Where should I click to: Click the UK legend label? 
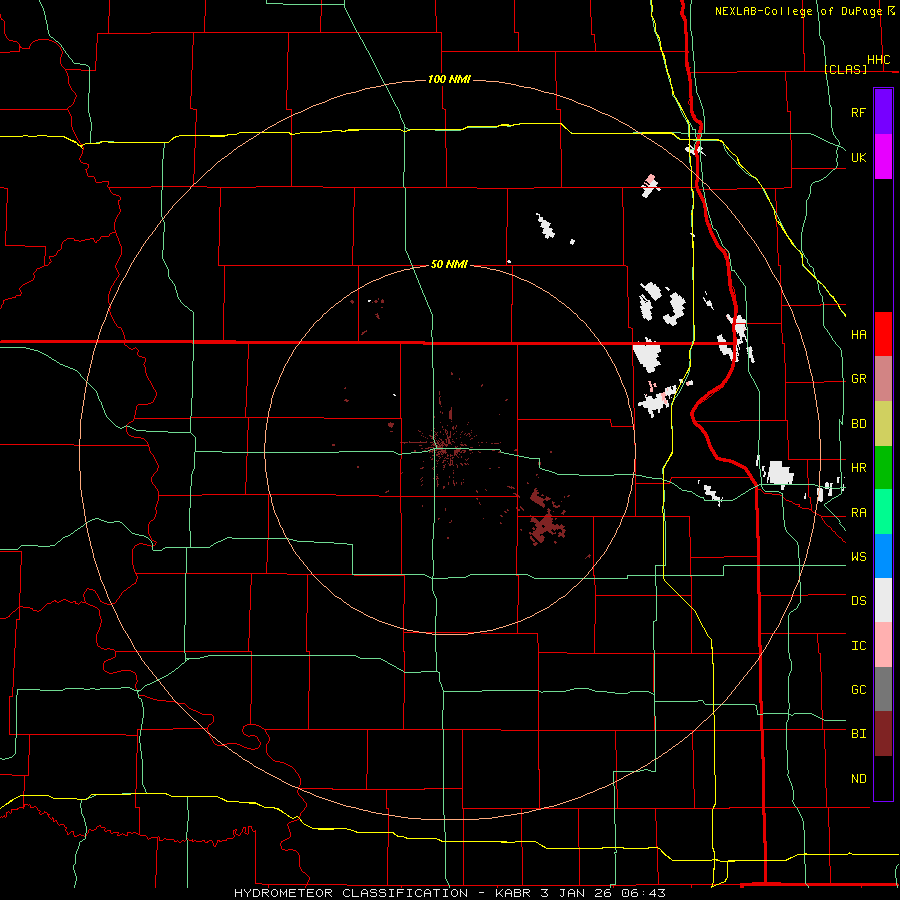tap(859, 157)
